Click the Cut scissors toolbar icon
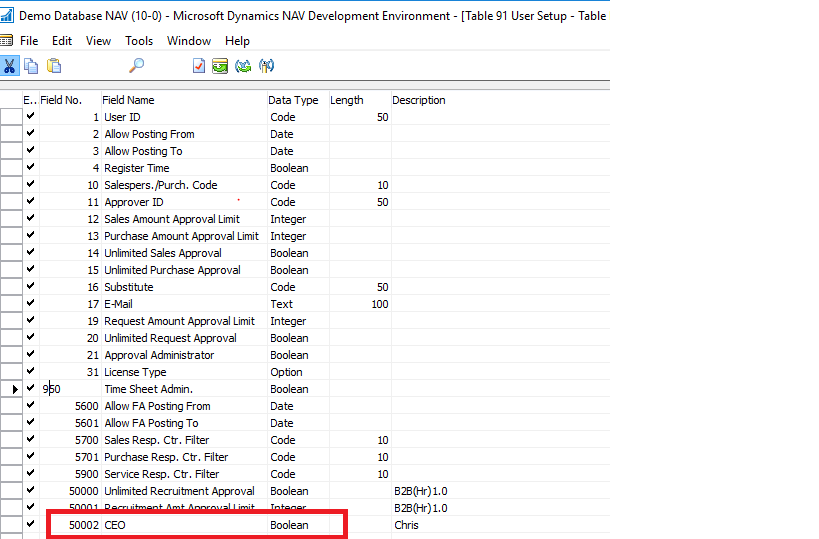 coord(9,66)
